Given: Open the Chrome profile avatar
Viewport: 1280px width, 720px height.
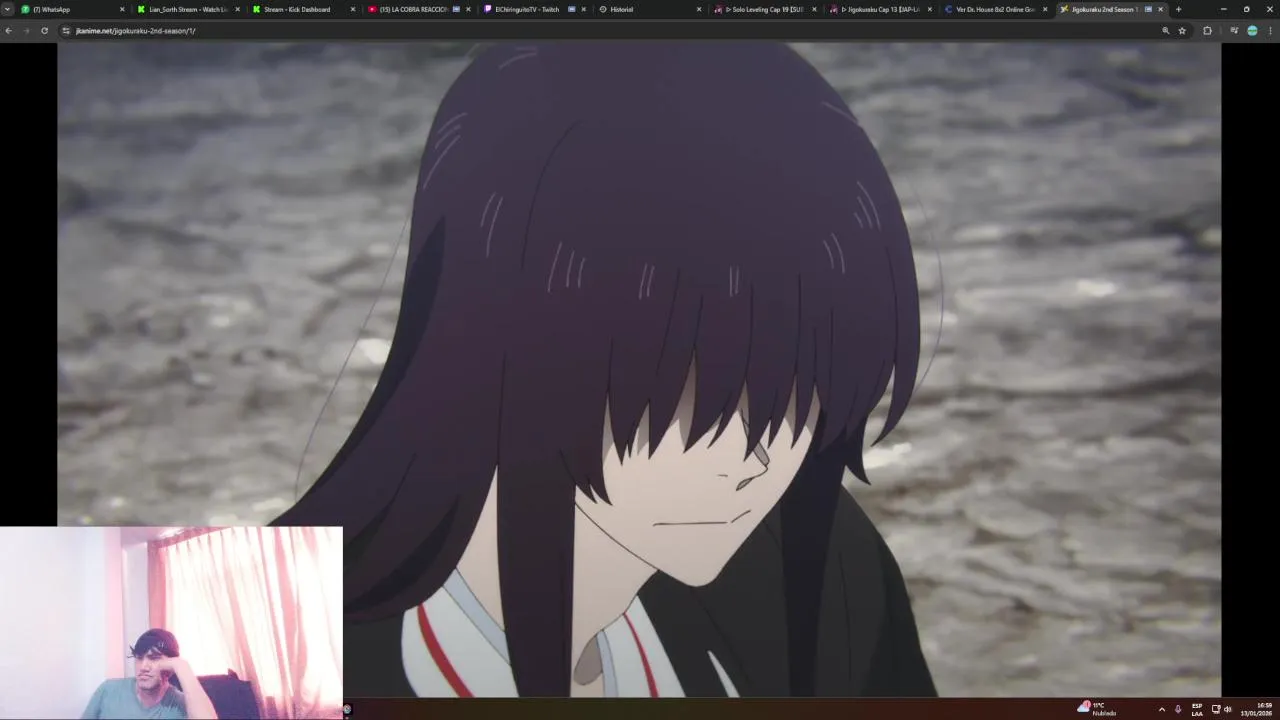Looking at the screenshot, I should pyautogui.click(x=1252, y=31).
